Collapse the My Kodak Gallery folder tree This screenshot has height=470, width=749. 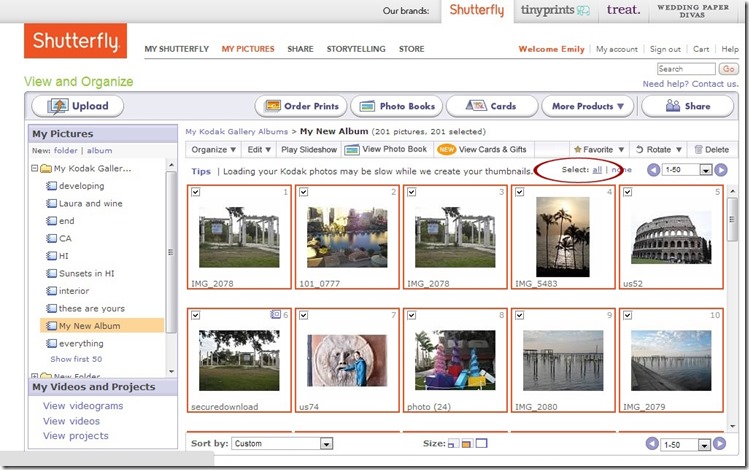click(35, 169)
